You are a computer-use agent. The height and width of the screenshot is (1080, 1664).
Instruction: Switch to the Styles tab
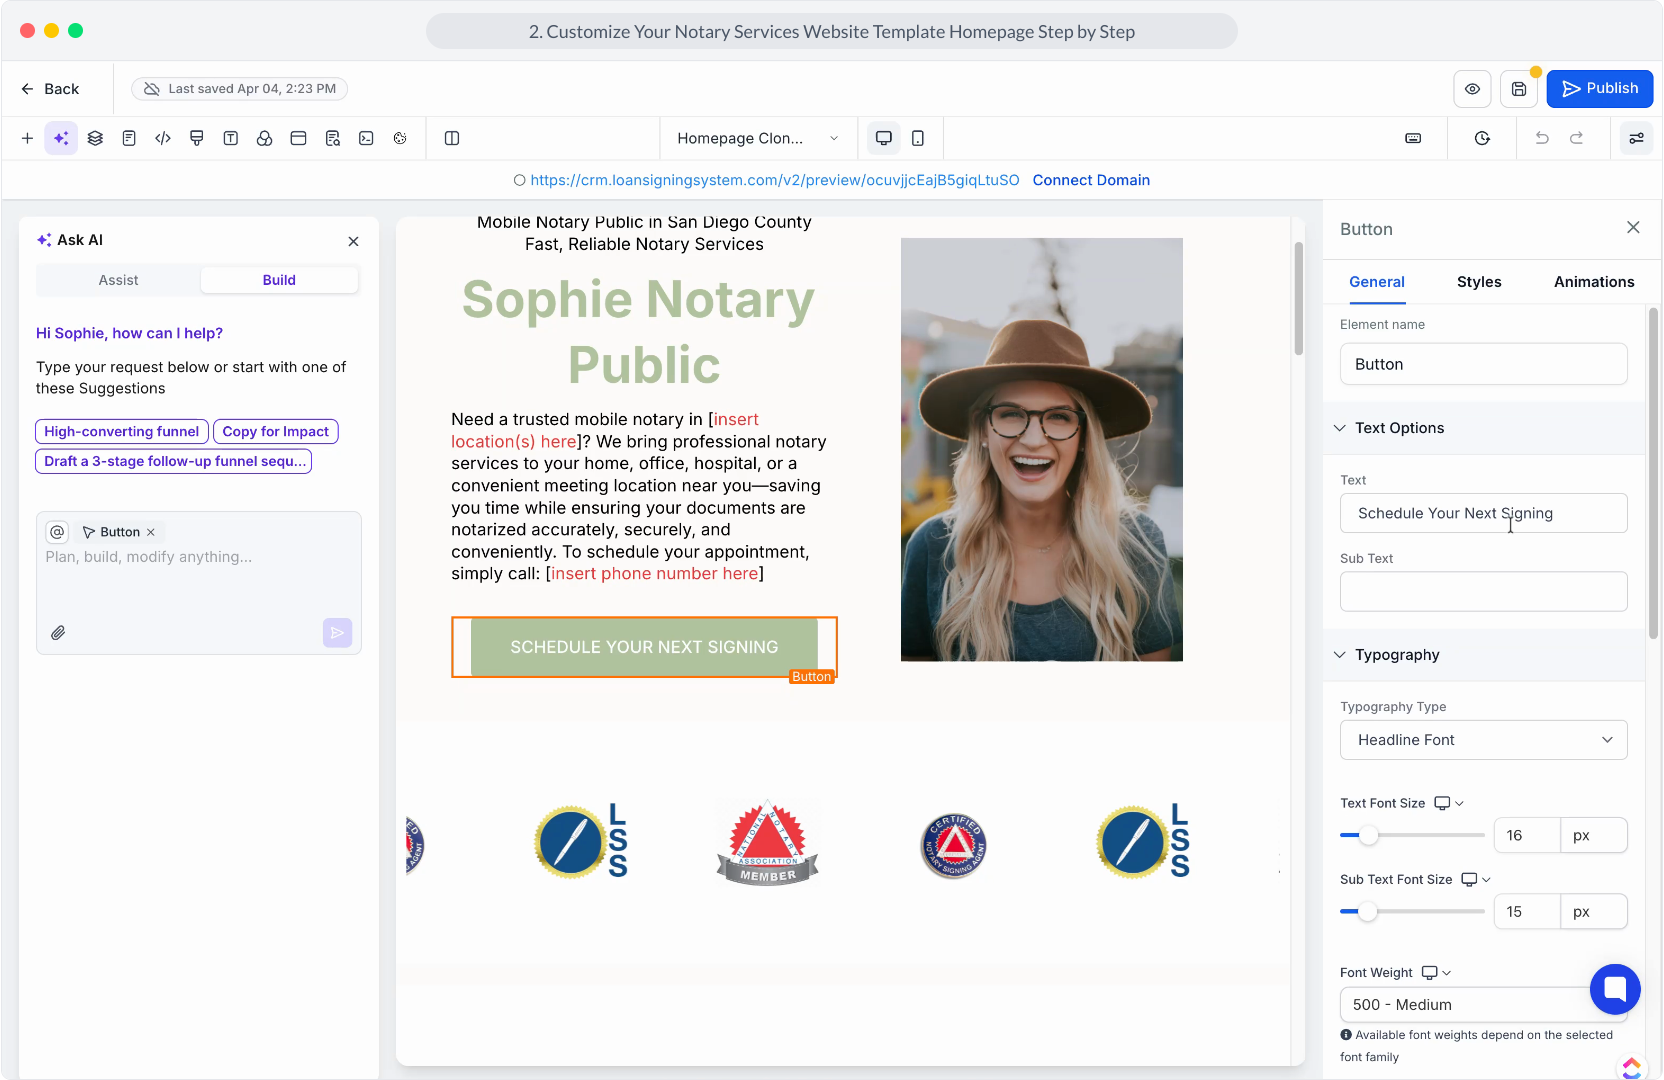coord(1479,282)
